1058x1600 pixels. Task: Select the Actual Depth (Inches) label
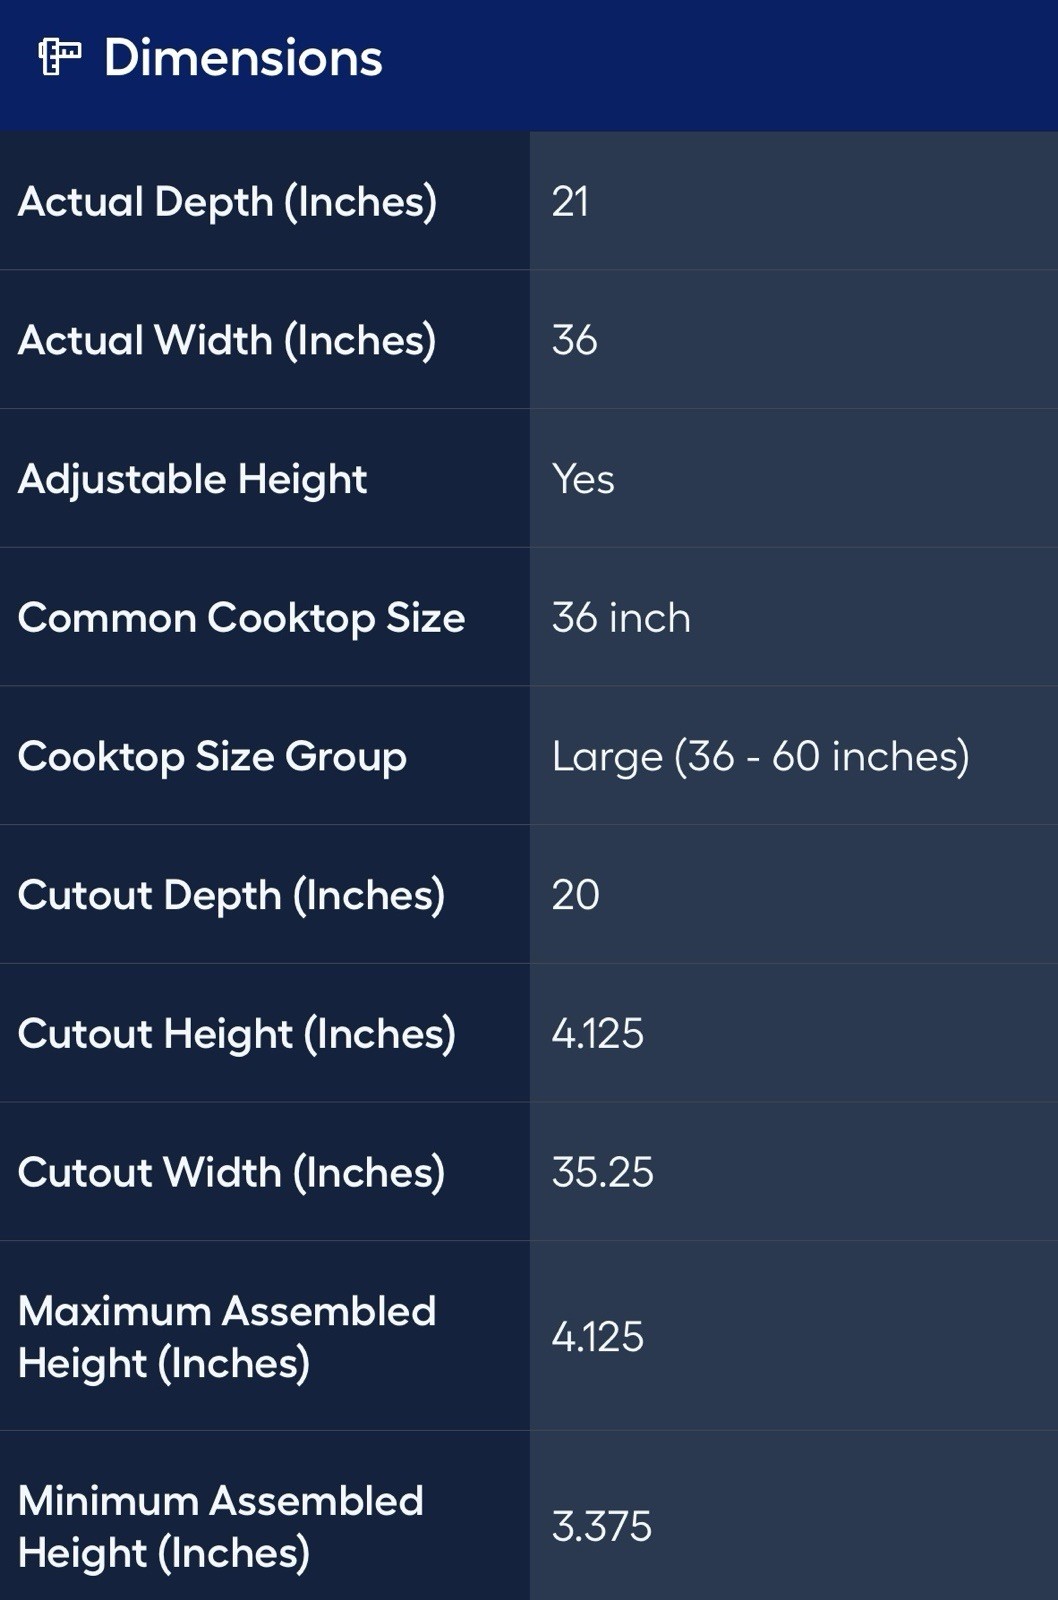coord(227,202)
